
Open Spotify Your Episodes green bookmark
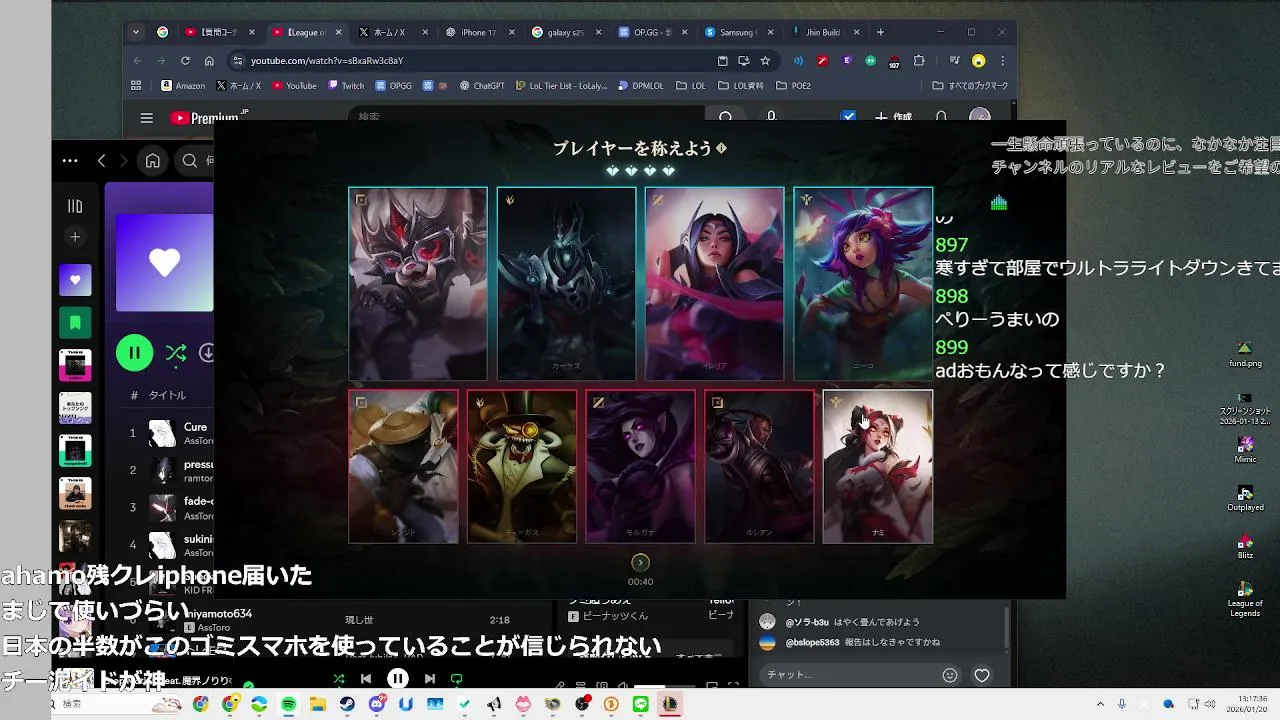(x=75, y=322)
